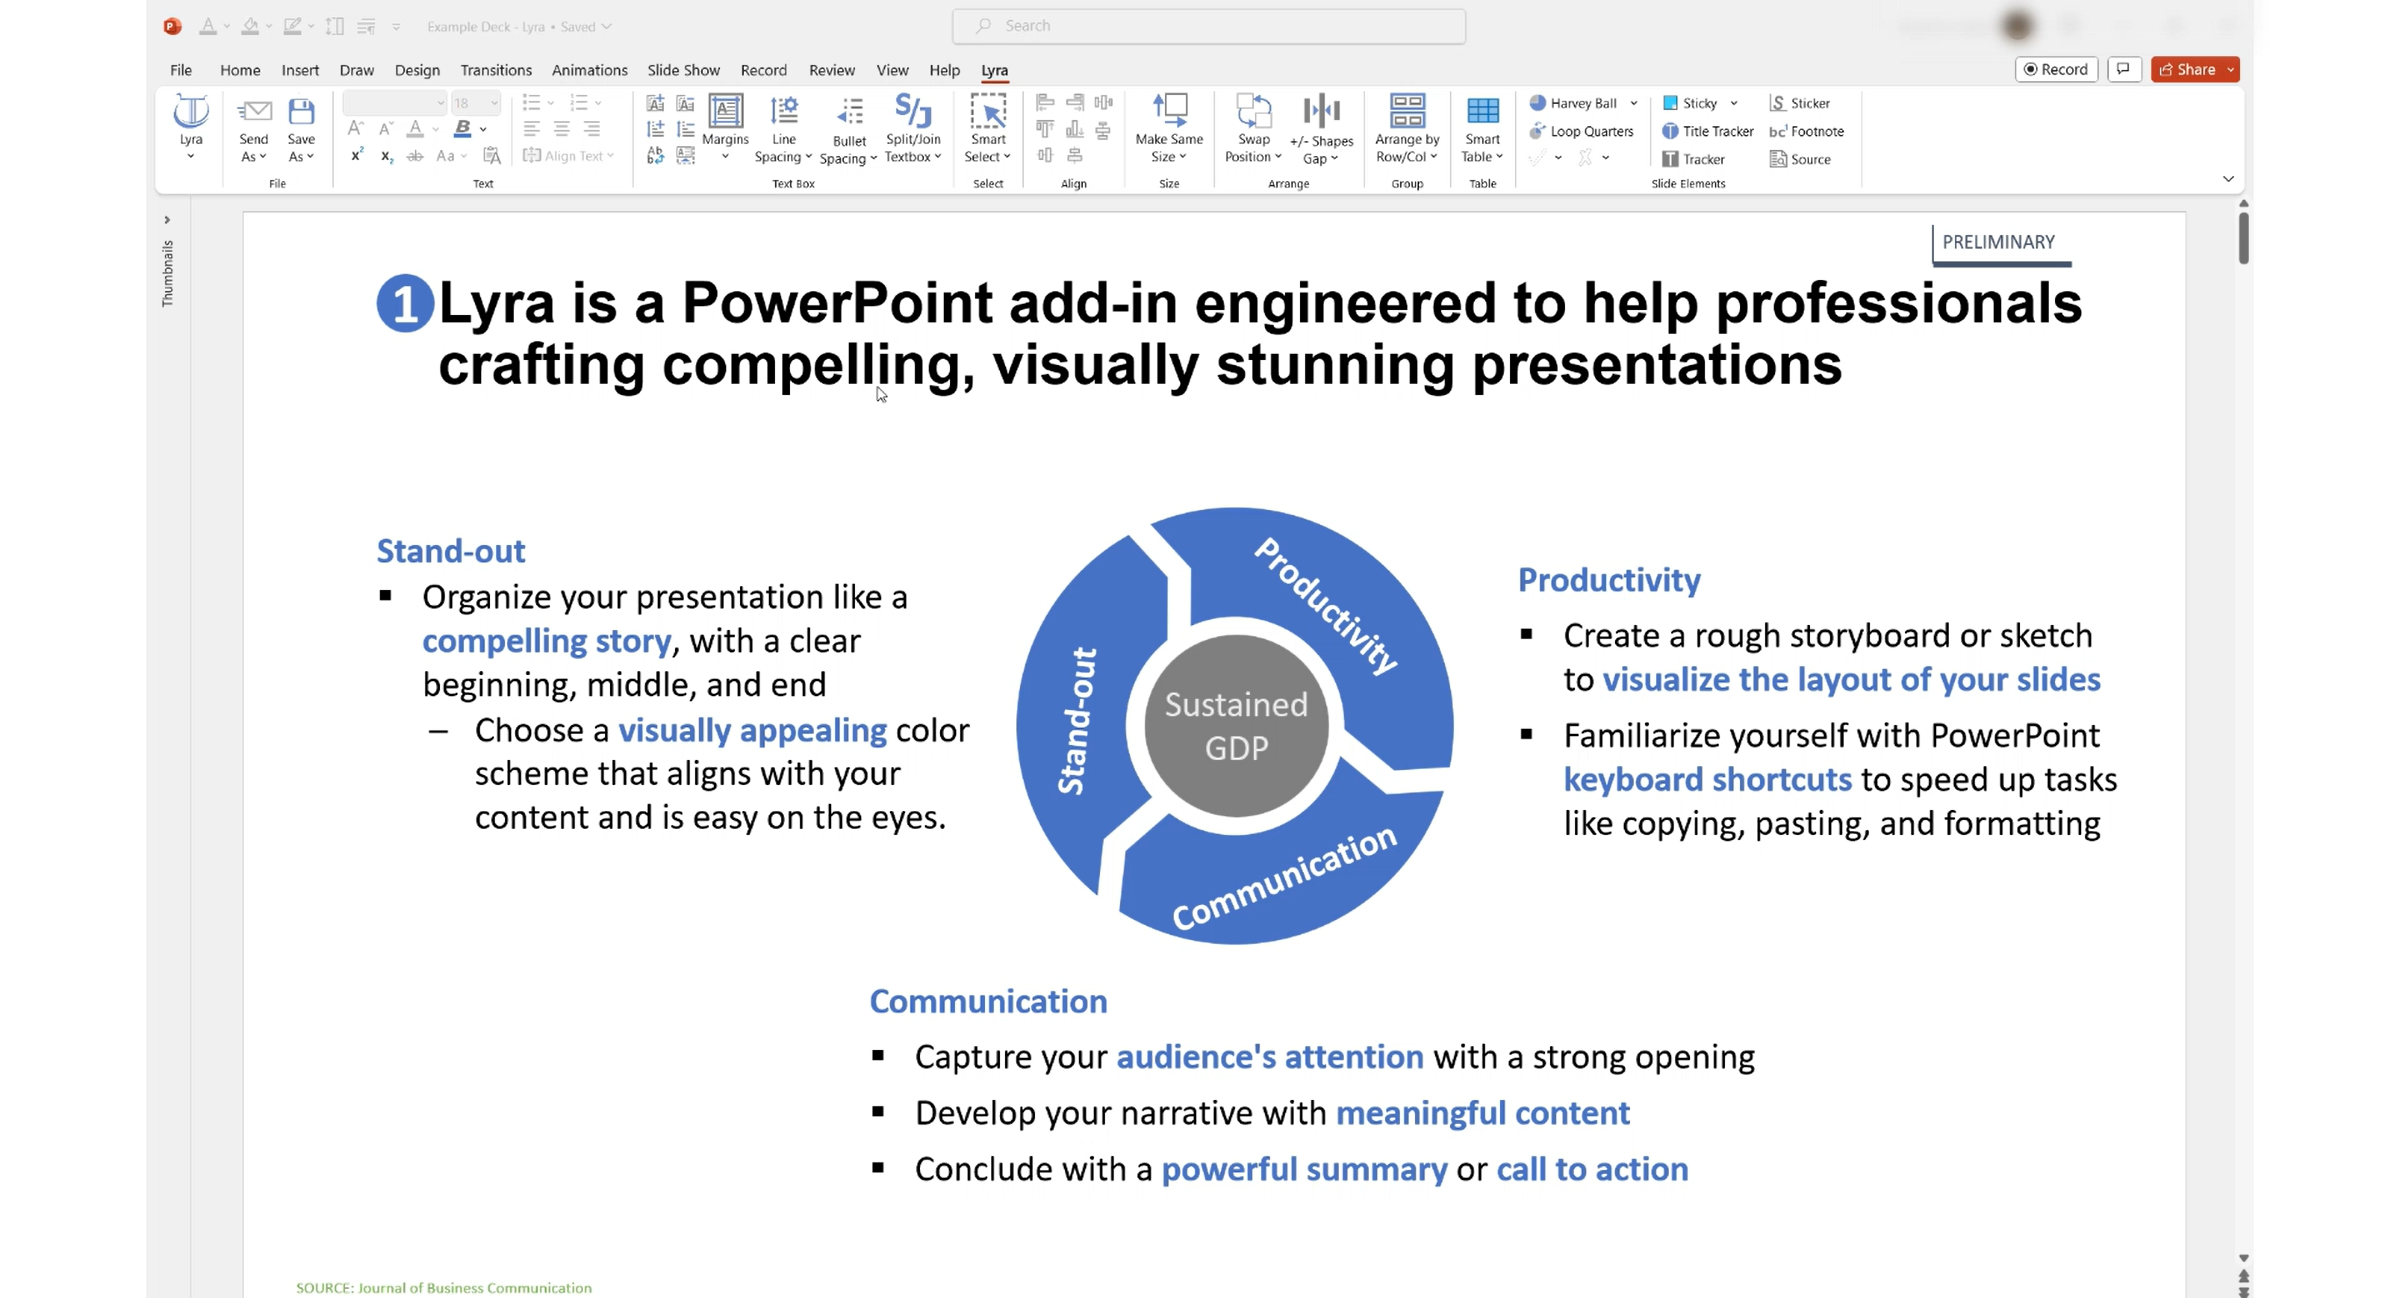Screen dimensions: 2400x1298
Task: Open the Share button dropdown arrow
Action: (2230, 69)
